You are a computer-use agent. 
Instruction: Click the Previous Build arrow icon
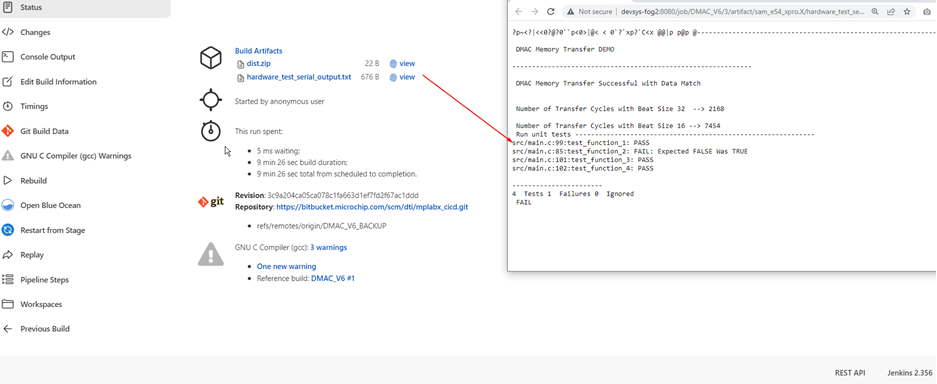pyautogui.click(x=8, y=328)
